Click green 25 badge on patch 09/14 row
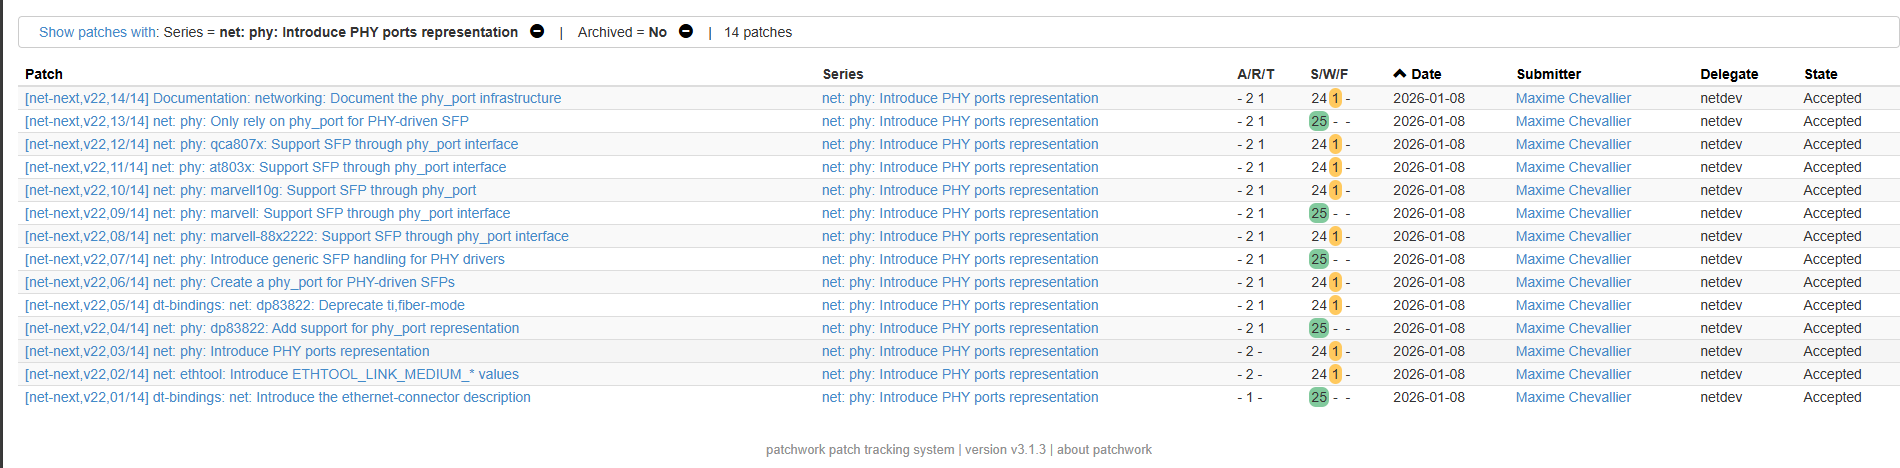 [x=1319, y=213]
